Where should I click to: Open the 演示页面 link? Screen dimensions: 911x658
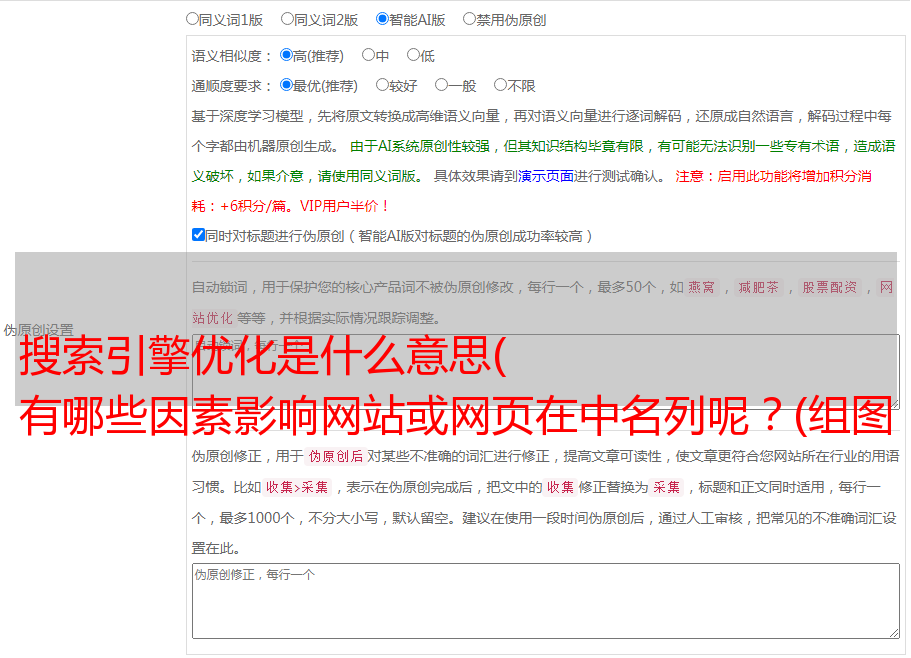[546, 176]
